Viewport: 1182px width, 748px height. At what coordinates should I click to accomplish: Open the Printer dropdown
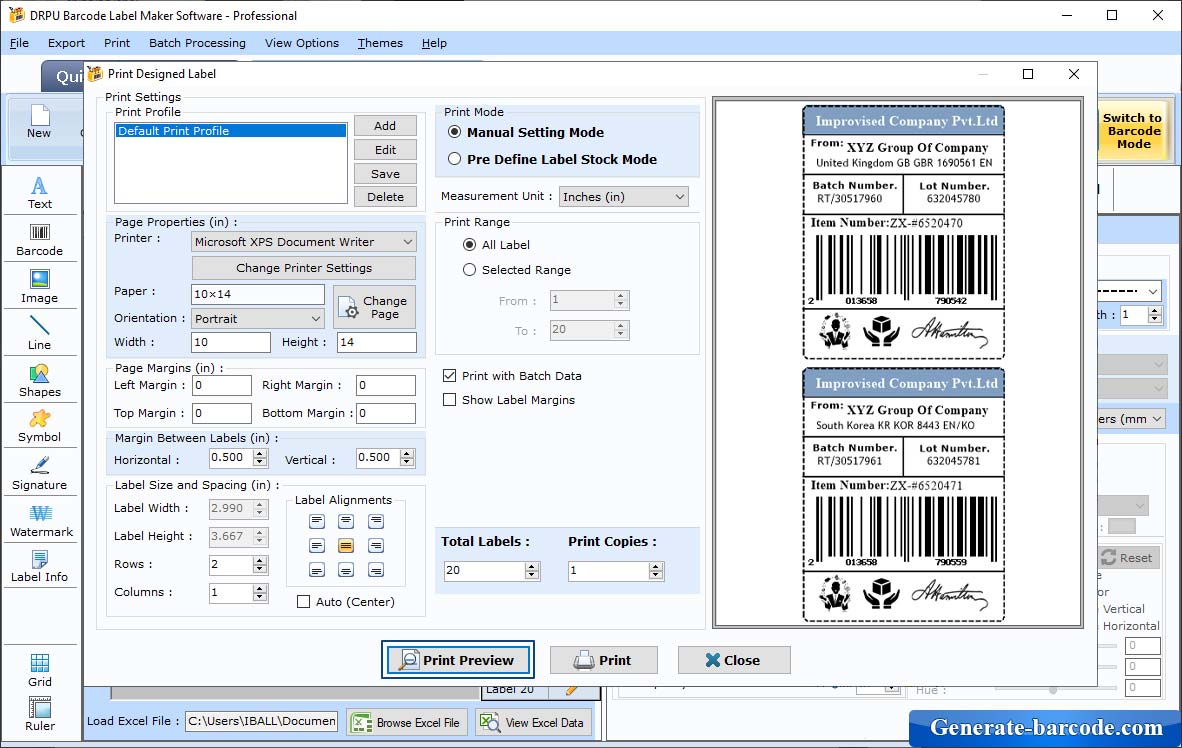[304, 241]
